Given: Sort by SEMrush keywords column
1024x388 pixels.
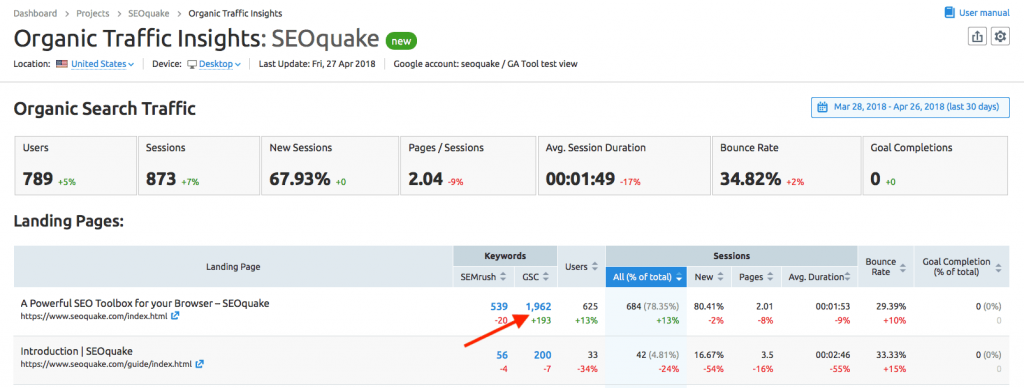Looking at the screenshot, I should (484, 276).
